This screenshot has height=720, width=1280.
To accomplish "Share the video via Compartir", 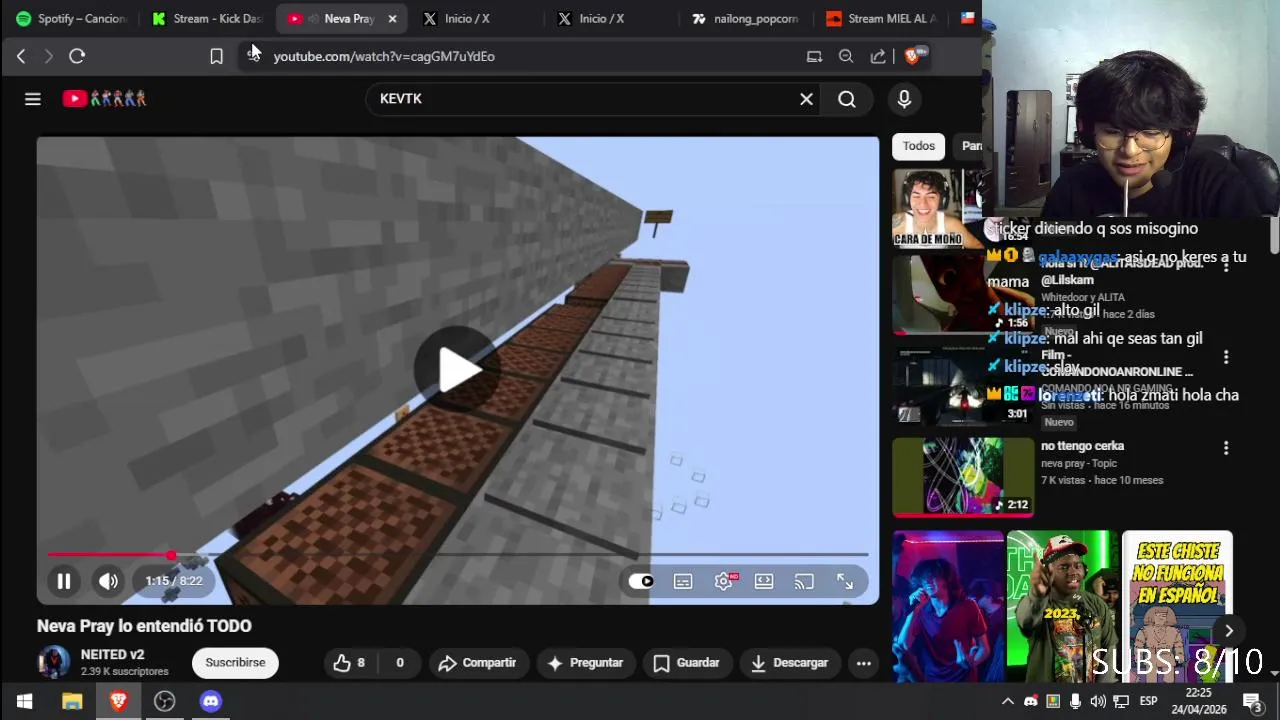I will coord(478,663).
